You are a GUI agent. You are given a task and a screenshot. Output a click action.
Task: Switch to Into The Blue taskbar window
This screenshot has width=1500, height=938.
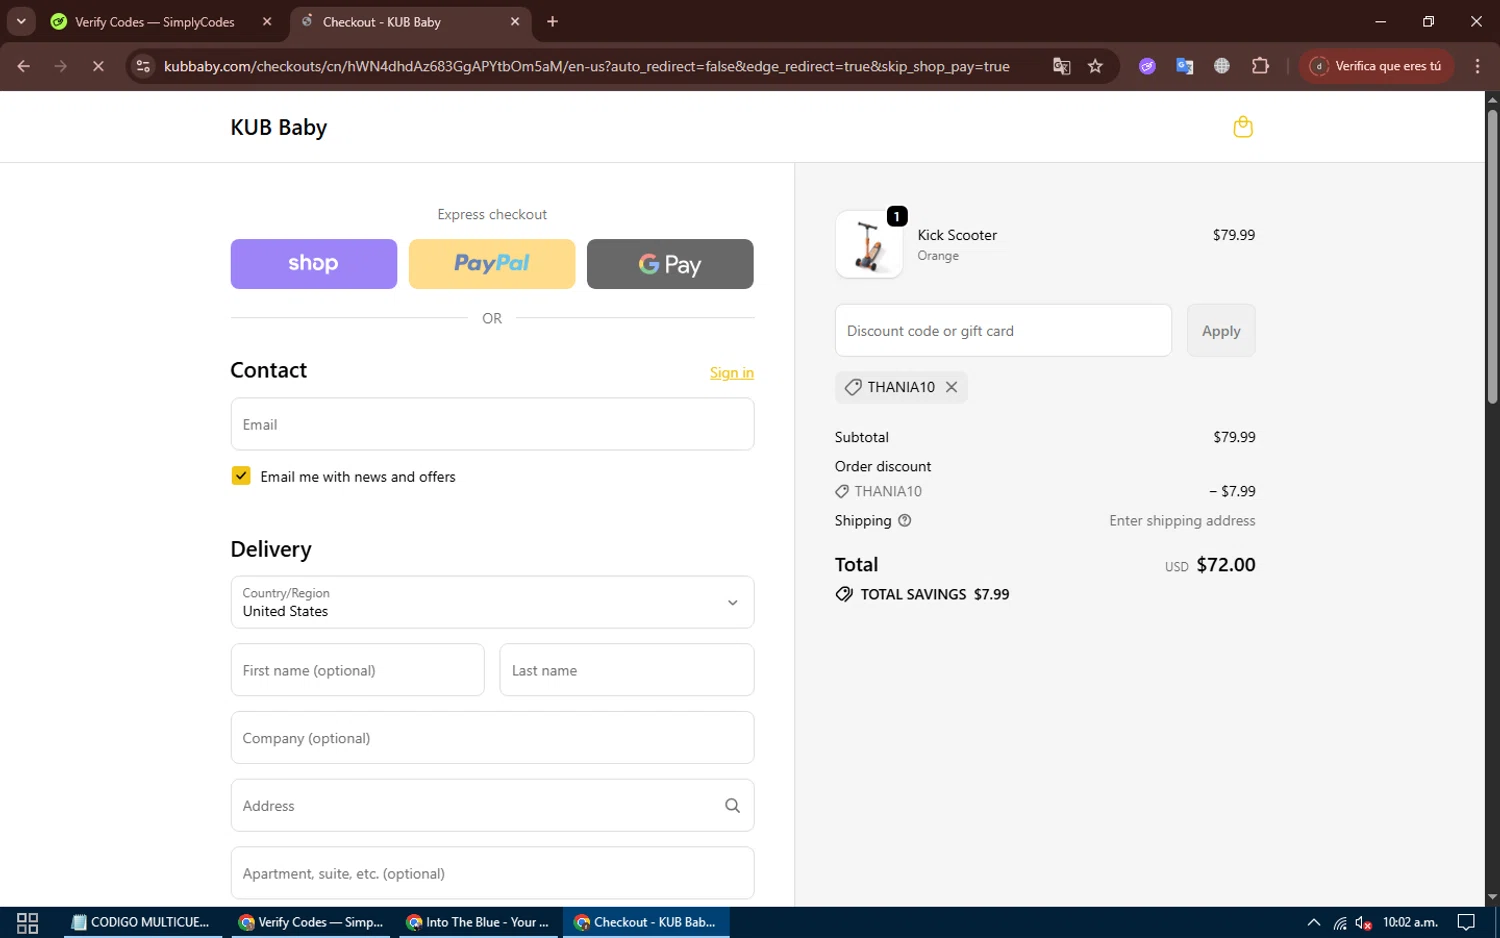[x=478, y=922]
